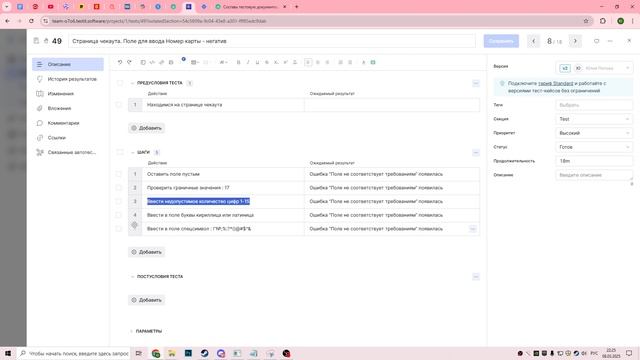Open the text color tool
This screenshot has height=360, width=640.
pos(363,62)
